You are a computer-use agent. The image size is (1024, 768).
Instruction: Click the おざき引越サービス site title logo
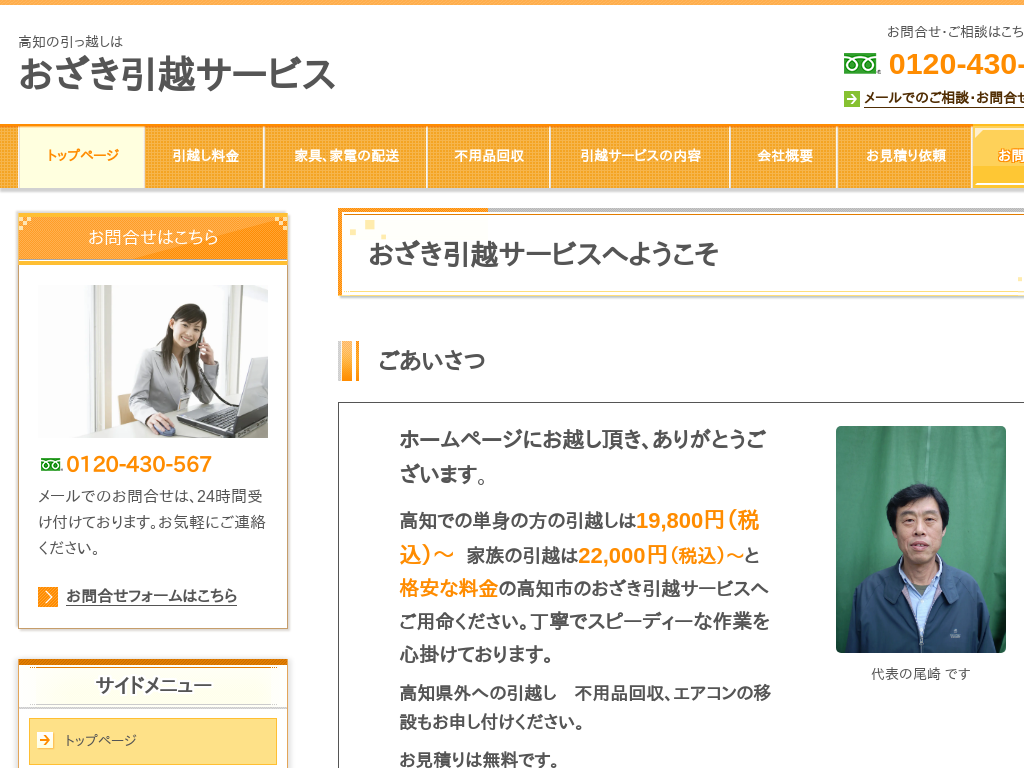click(x=177, y=75)
